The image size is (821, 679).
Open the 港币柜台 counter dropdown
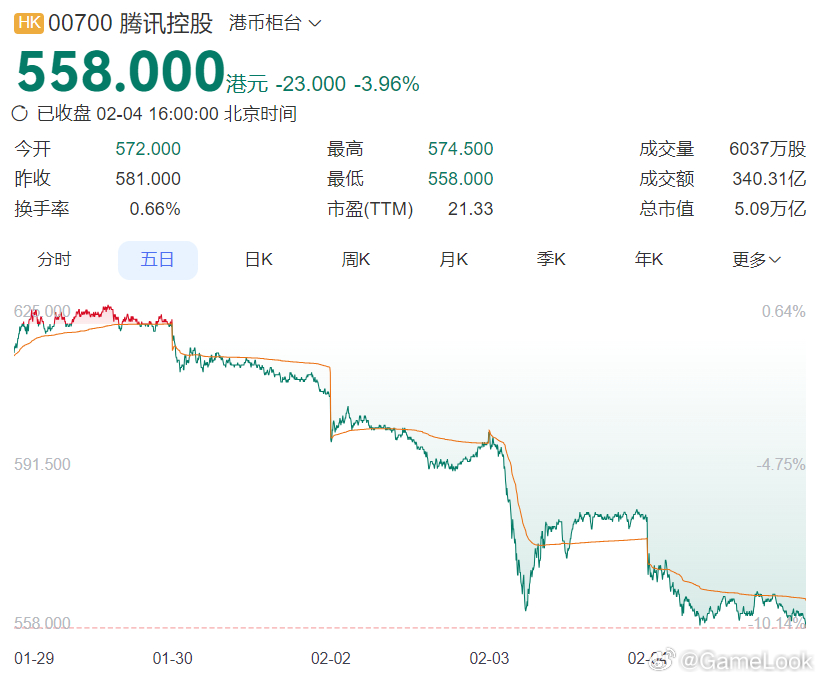(274, 23)
